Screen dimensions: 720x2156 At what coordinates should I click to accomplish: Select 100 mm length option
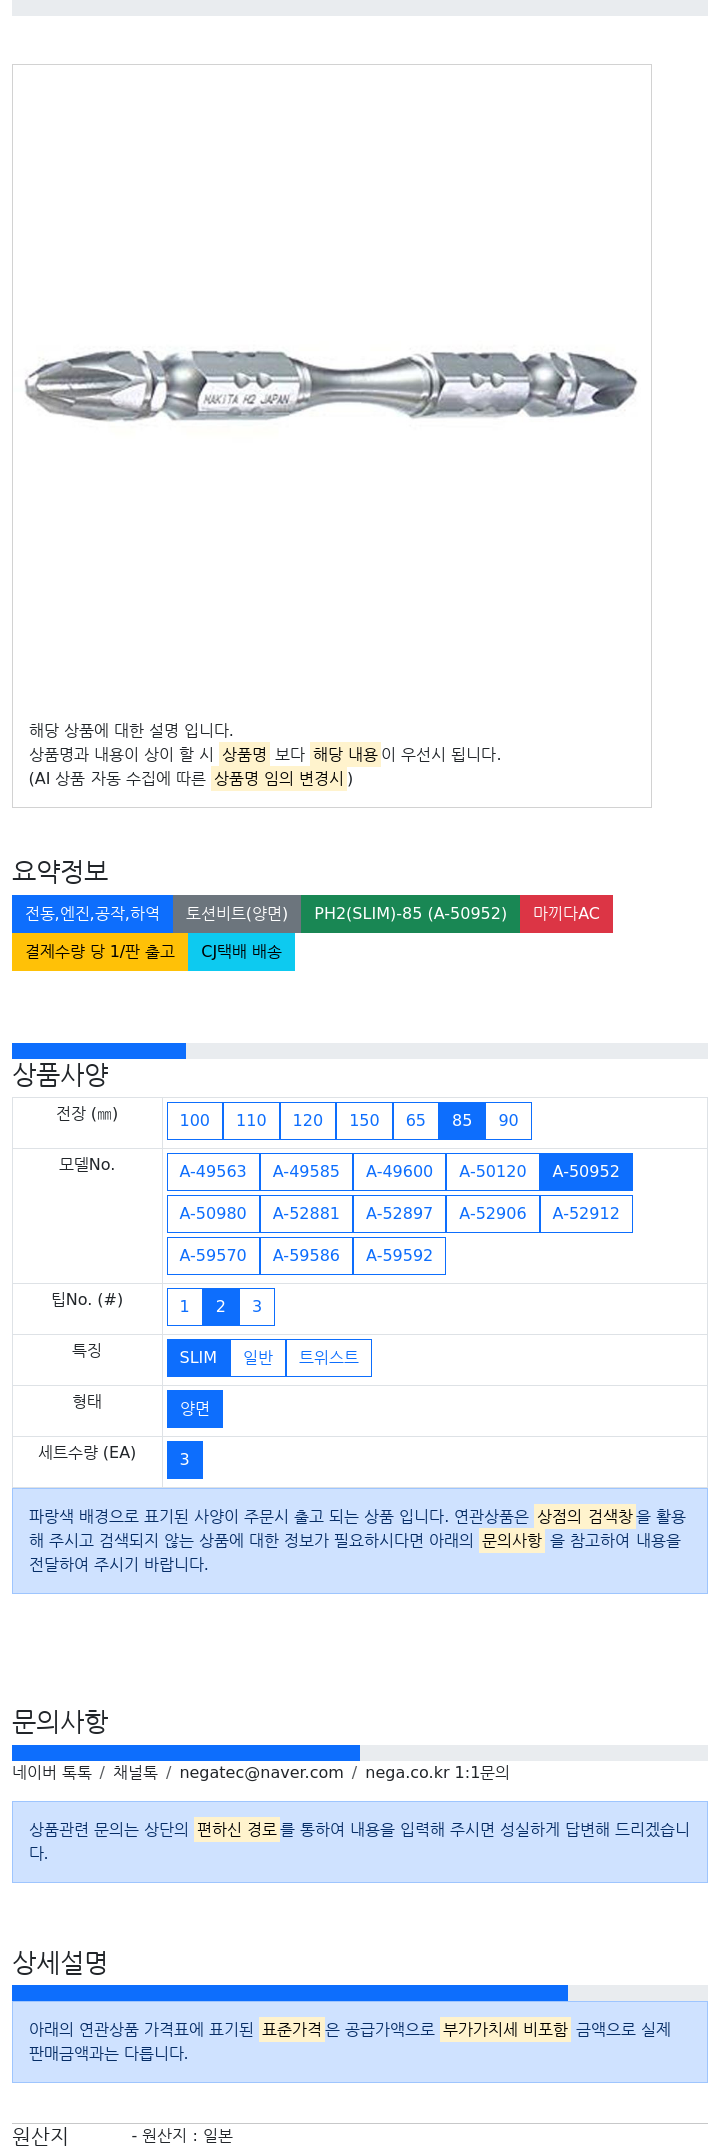click(195, 1121)
